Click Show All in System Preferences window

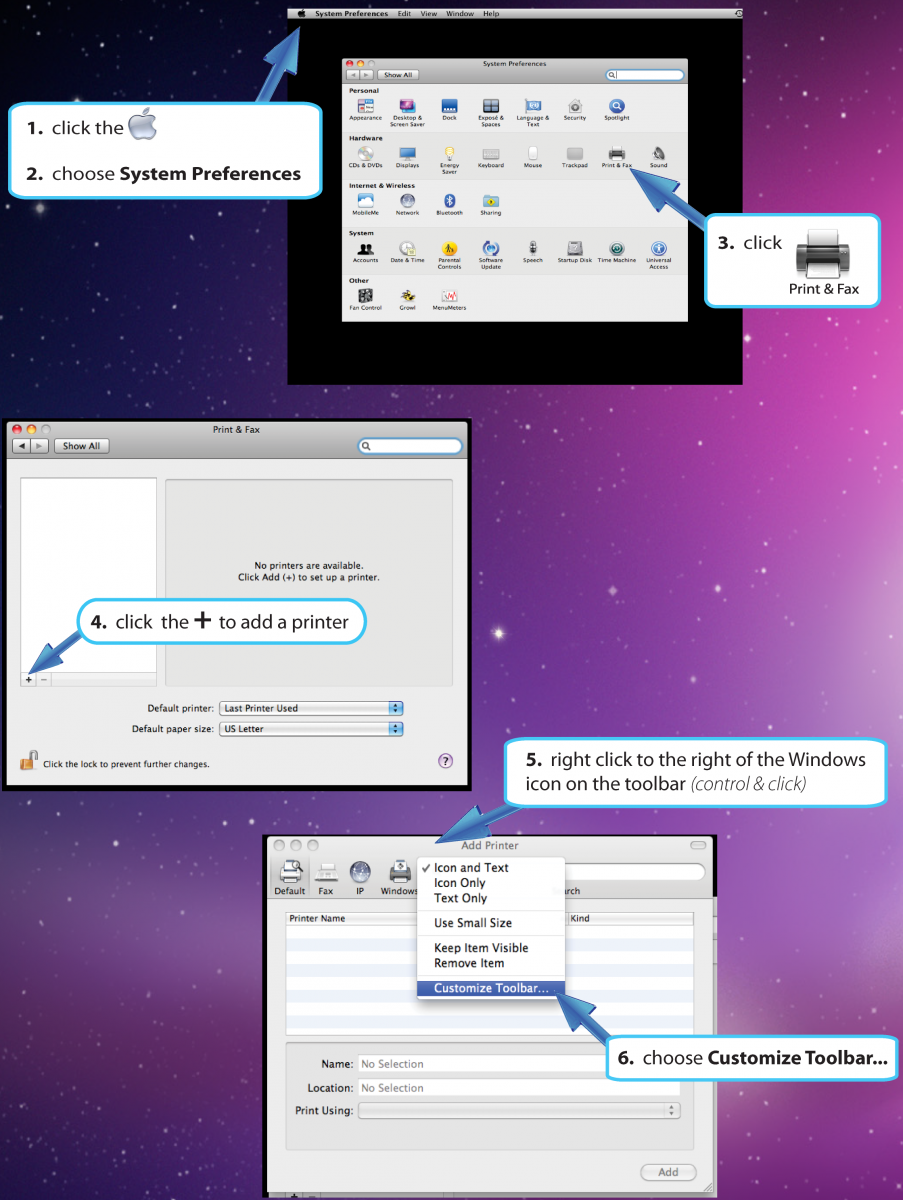398,75
